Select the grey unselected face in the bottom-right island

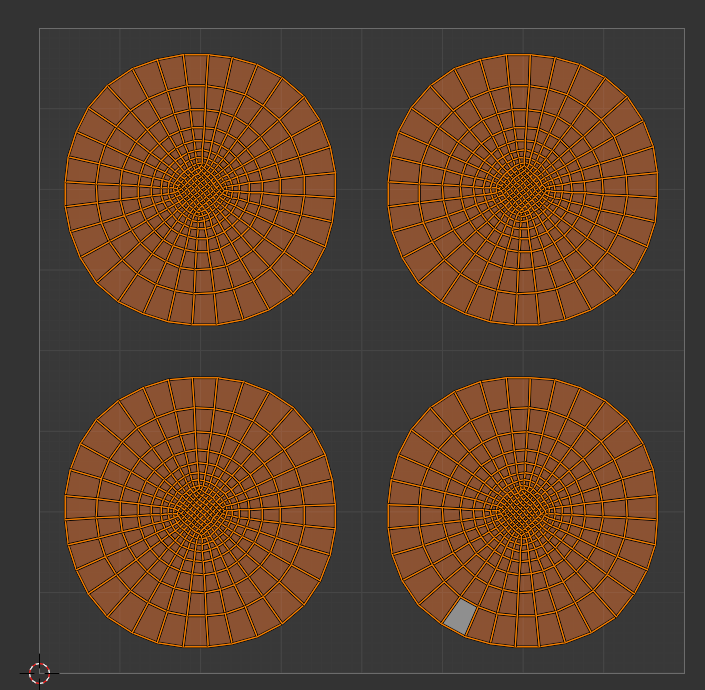[x=460, y=616]
